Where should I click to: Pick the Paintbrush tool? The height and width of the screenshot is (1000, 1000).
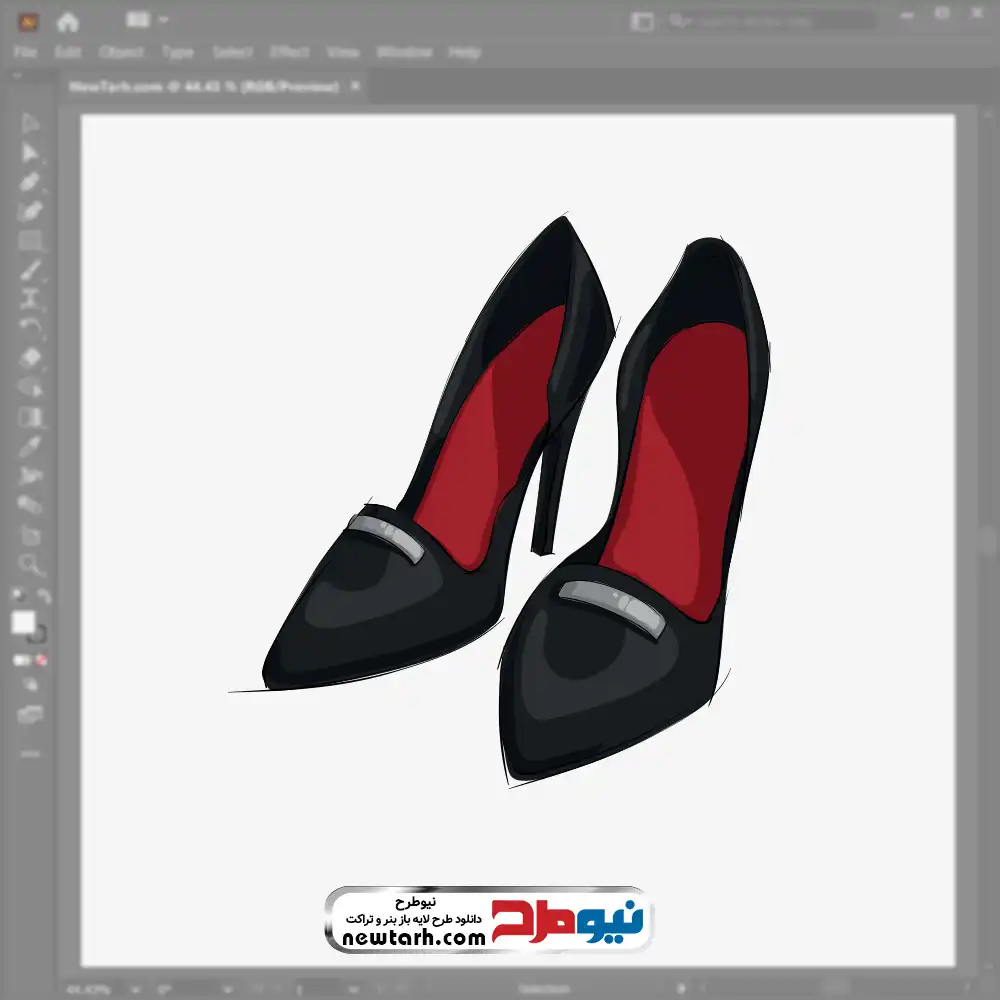tap(30, 270)
